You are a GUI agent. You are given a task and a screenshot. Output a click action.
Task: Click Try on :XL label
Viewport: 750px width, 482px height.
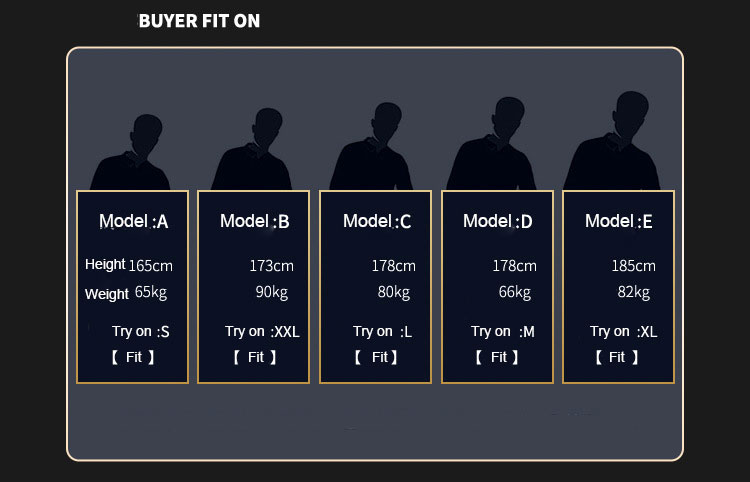click(x=623, y=331)
